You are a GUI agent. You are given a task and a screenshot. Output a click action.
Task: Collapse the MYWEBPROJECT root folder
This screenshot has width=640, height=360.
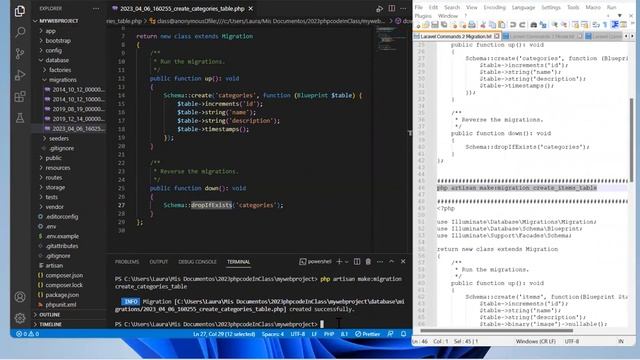(69, 21)
